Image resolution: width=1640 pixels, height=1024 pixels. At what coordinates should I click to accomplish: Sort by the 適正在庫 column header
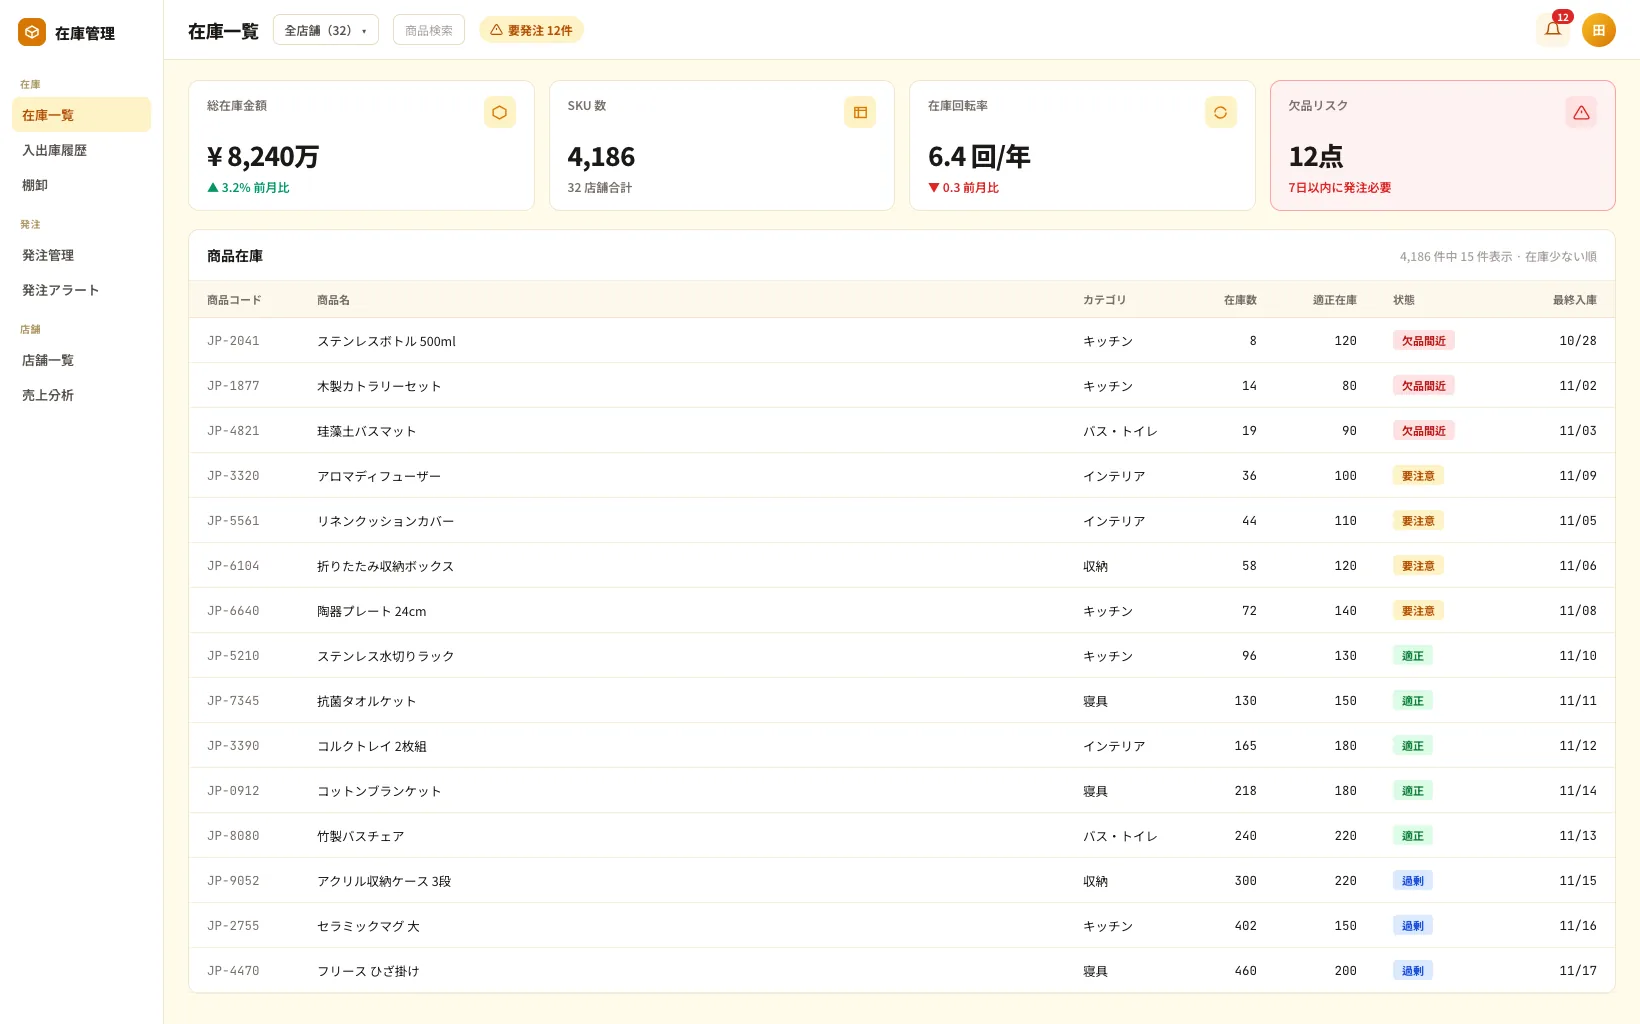pyautogui.click(x=1335, y=300)
